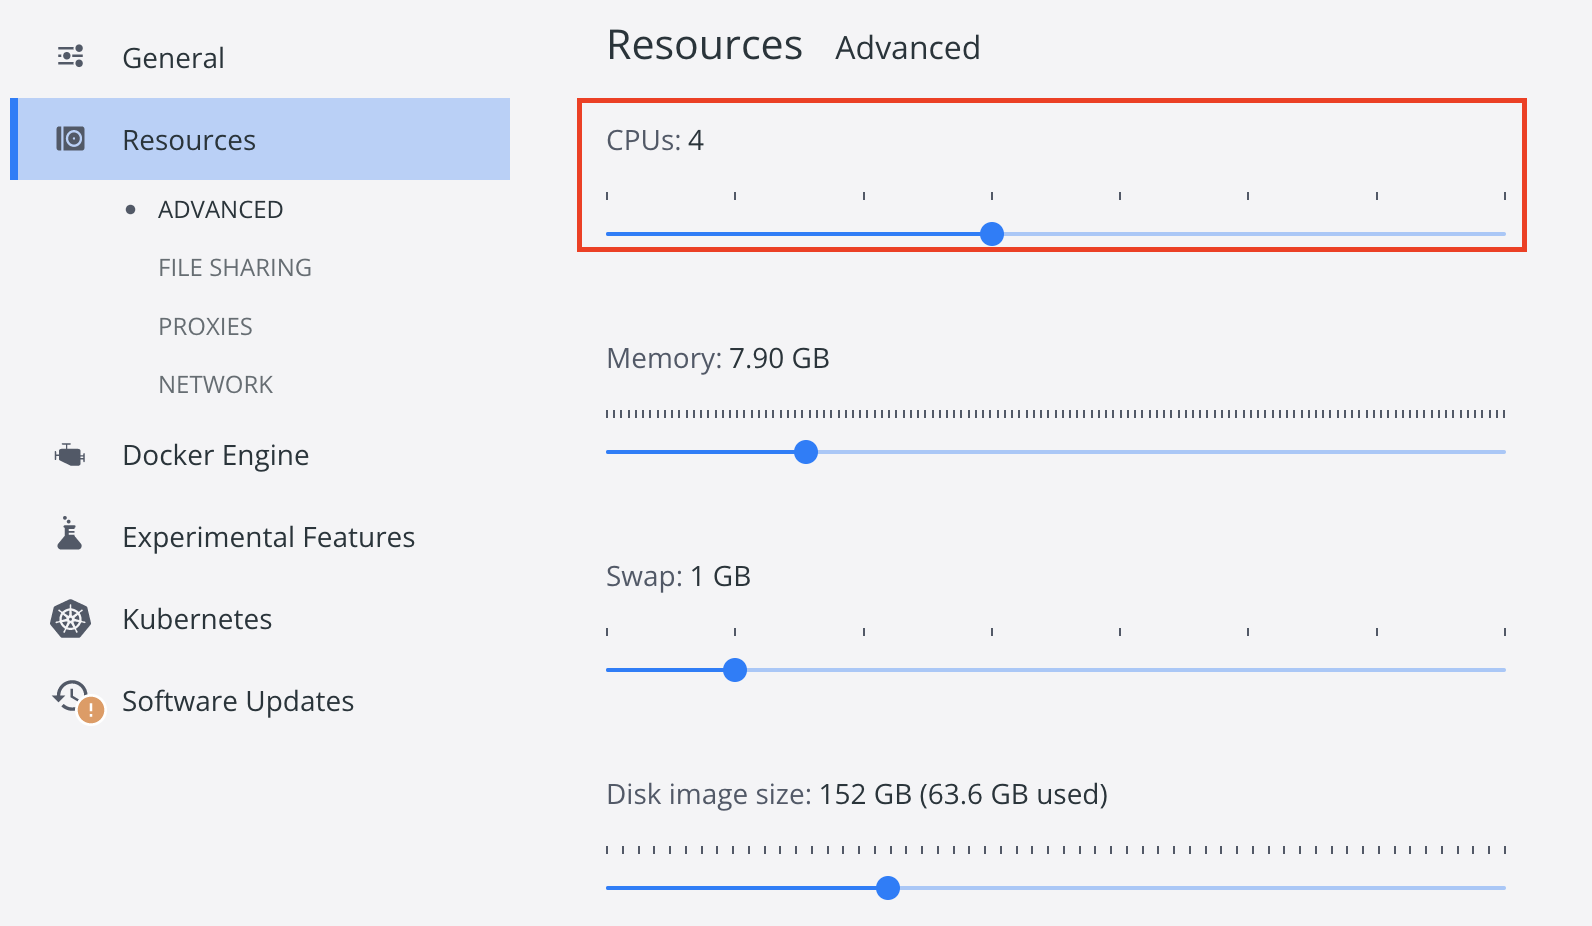Click the Memory slider handle
Screen dimensions: 1592x926
coord(806,452)
